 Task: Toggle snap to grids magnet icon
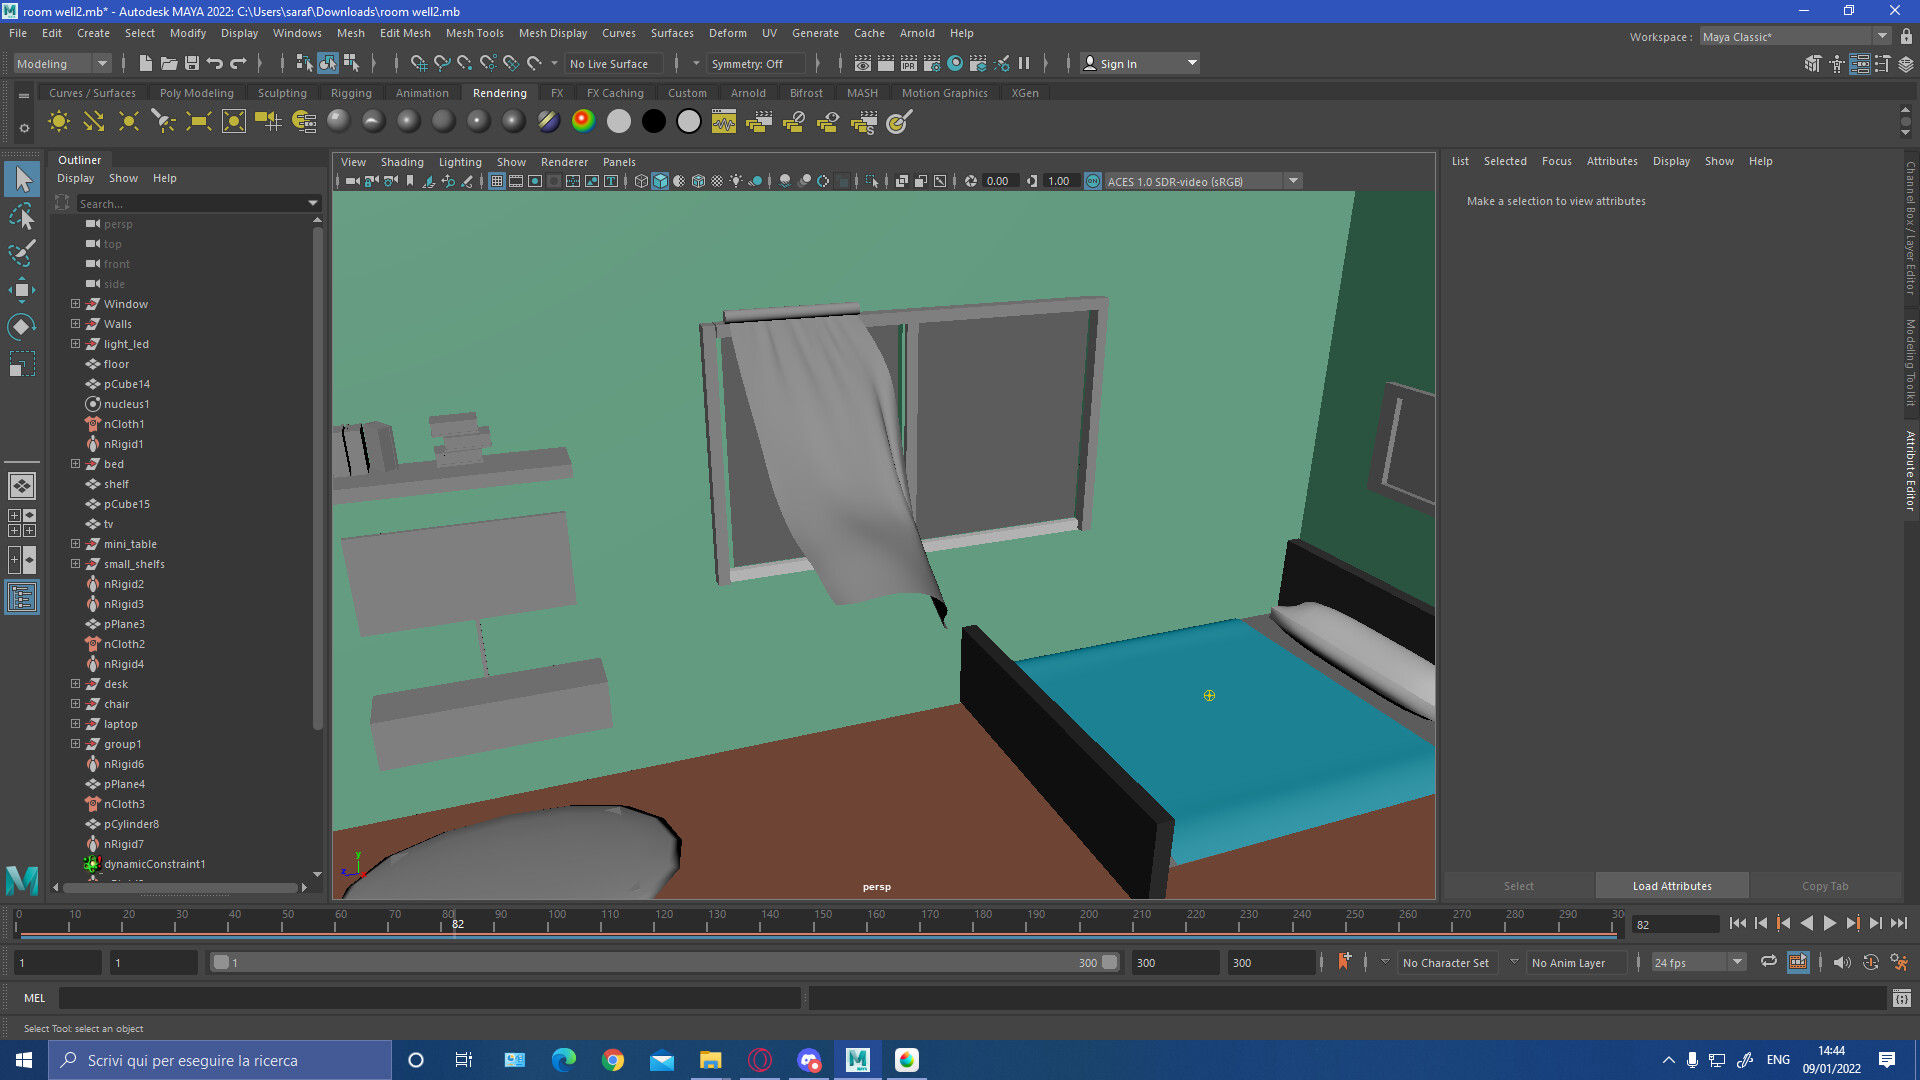[x=419, y=63]
